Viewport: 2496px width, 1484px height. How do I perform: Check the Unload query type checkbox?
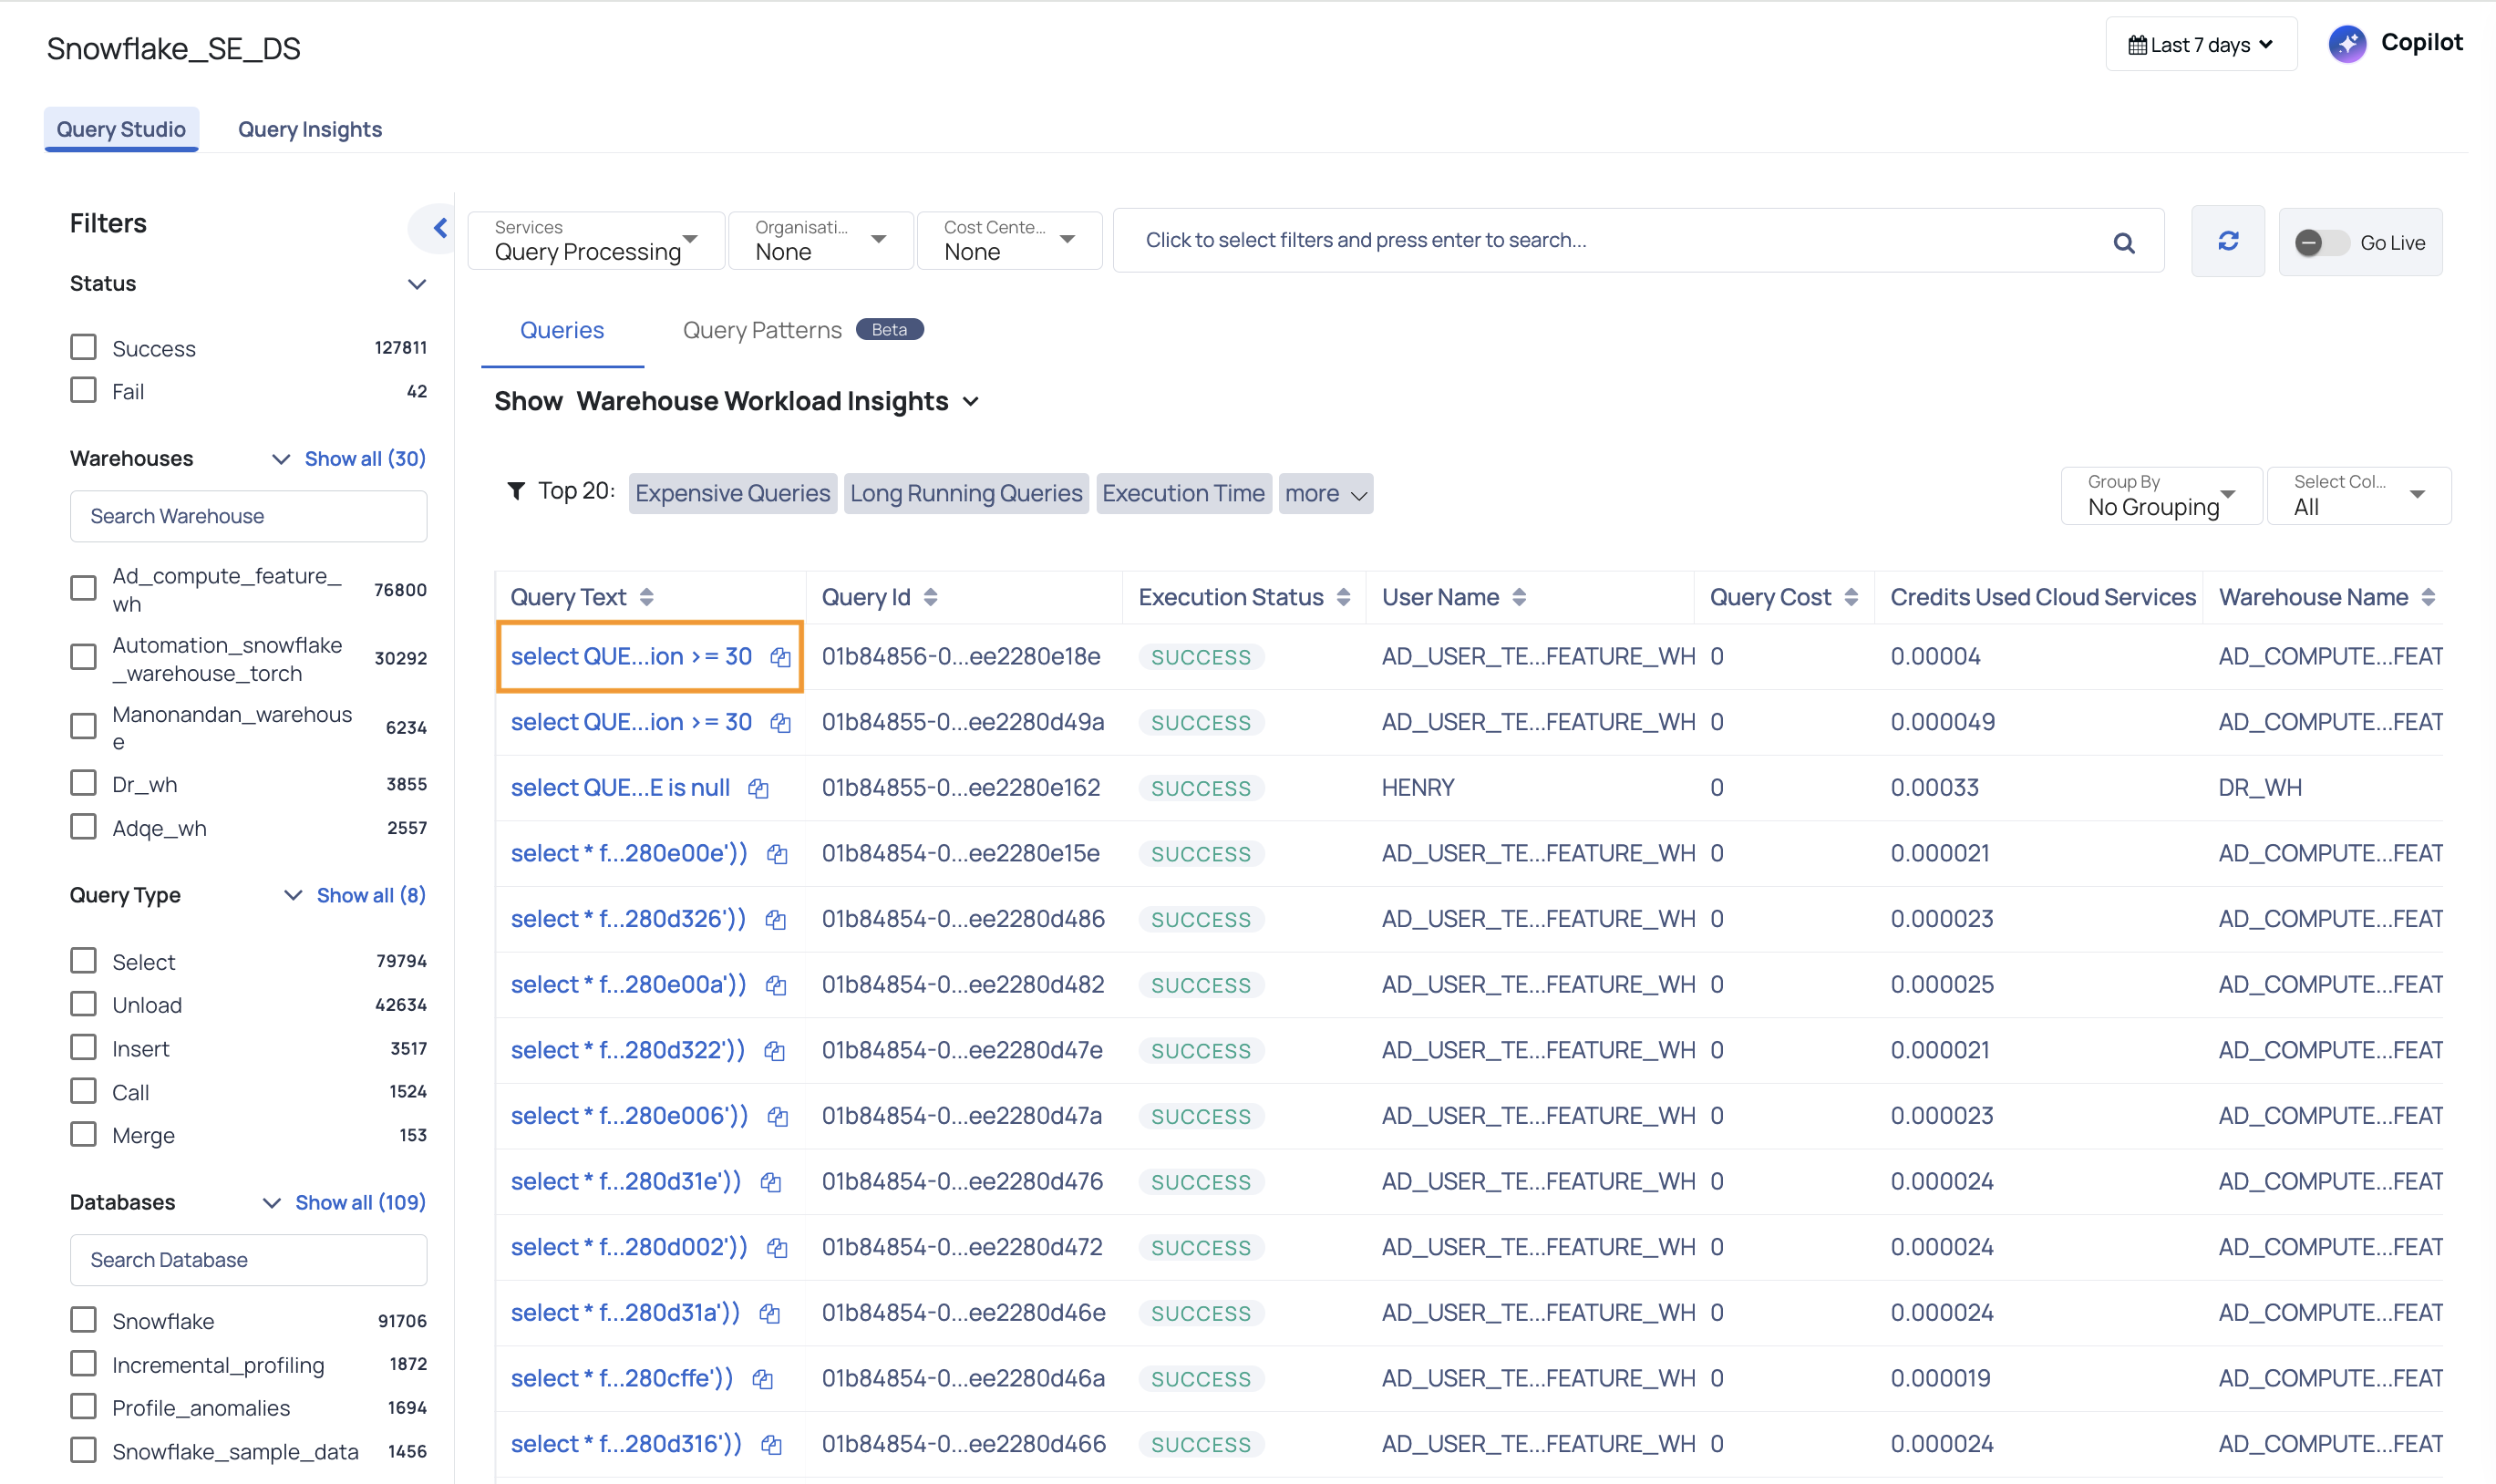[x=84, y=1004]
